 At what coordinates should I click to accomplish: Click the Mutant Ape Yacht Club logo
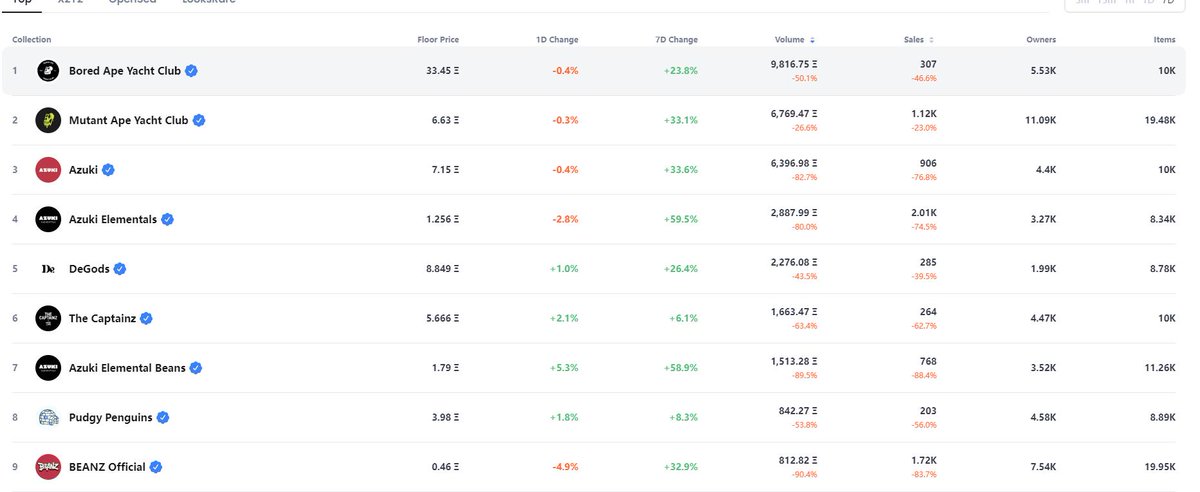(48, 120)
